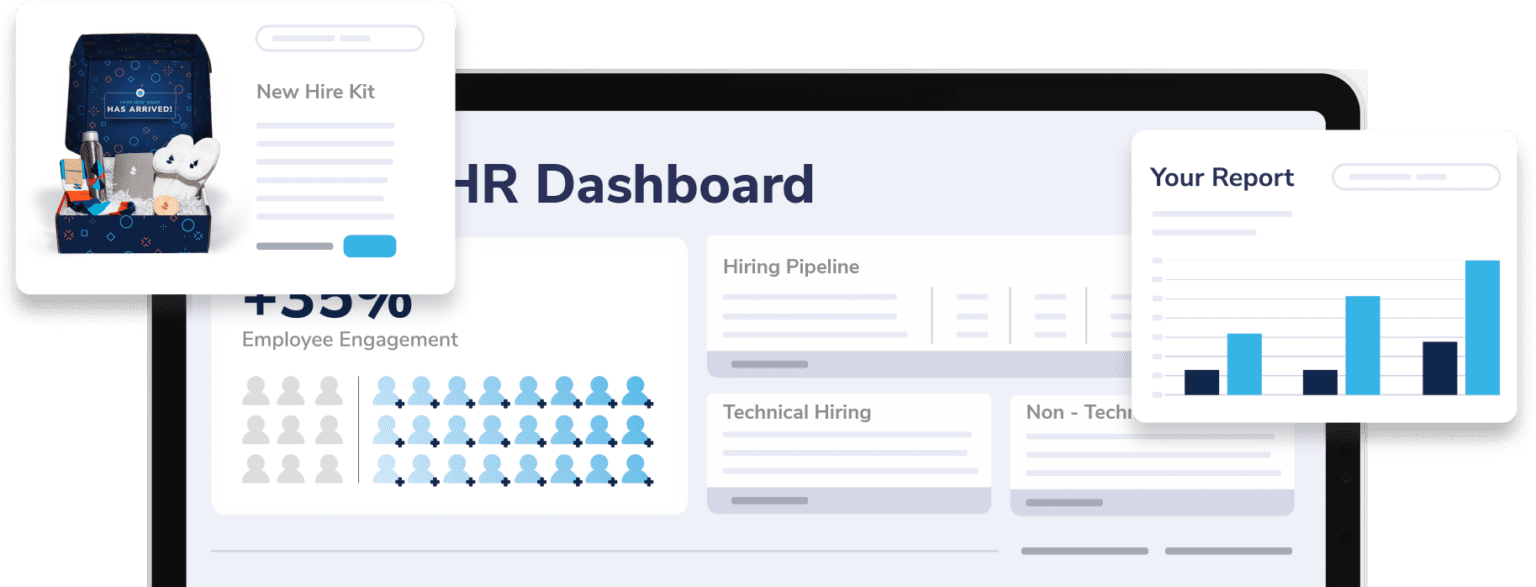Click the Employee Engagement label
This screenshot has width=1536, height=587.
coord(350,340)
